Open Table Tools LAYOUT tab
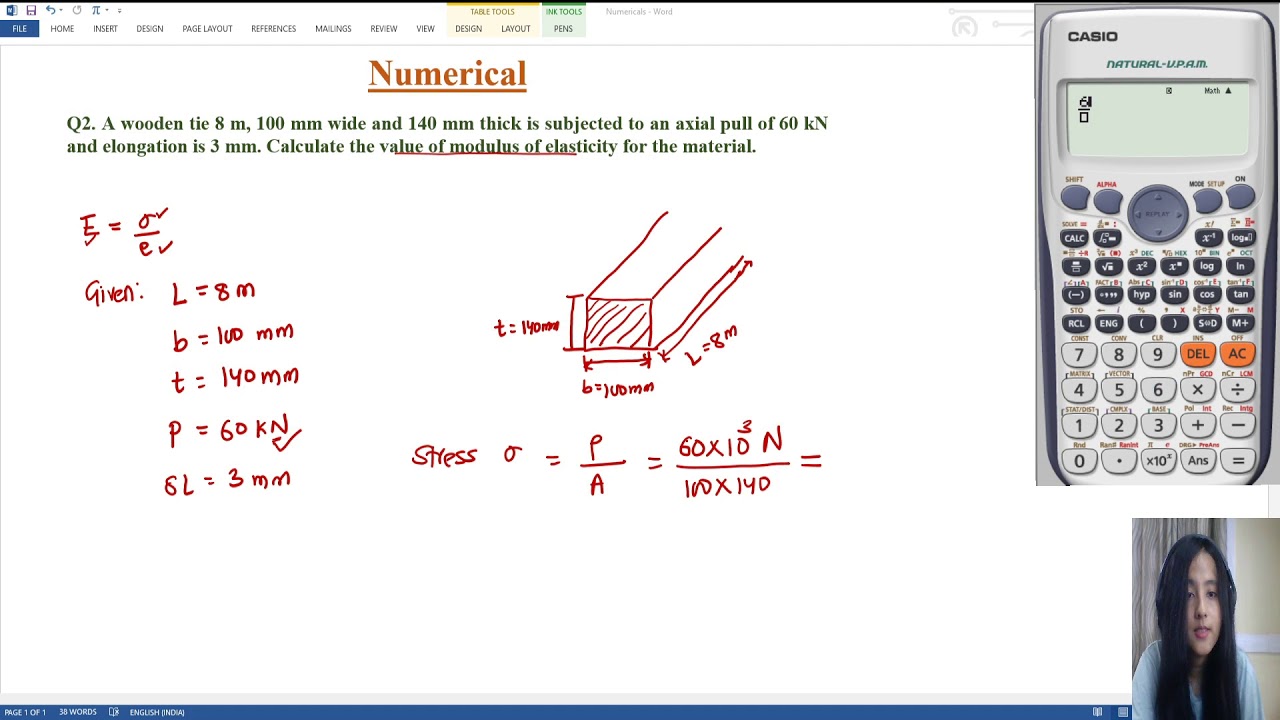The width and height of the screenshot is (1280, 720). [516, 29]
